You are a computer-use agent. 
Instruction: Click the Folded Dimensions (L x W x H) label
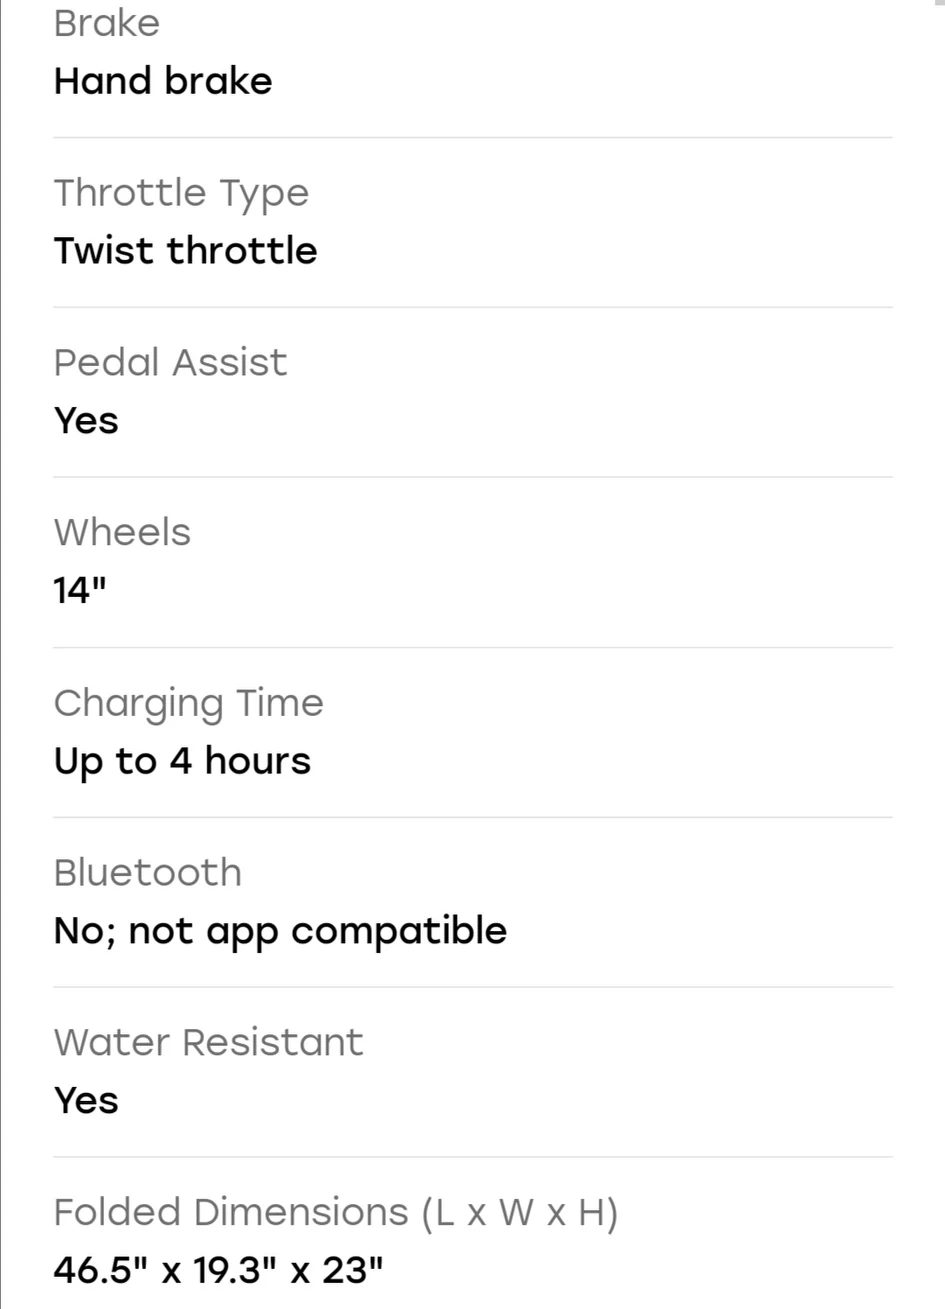click(x=336, y=1212)
